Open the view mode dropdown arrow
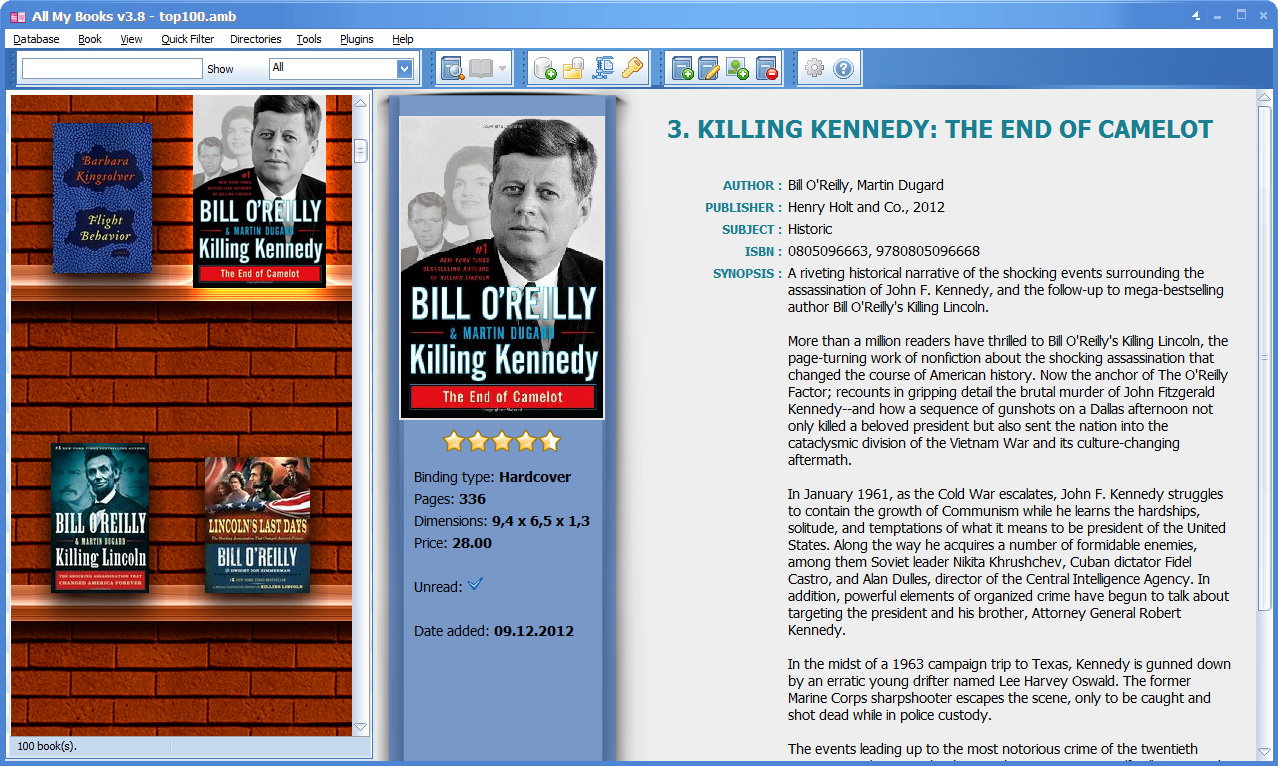1278x766 pixels. pyautogui.click(x=502, y=69)
